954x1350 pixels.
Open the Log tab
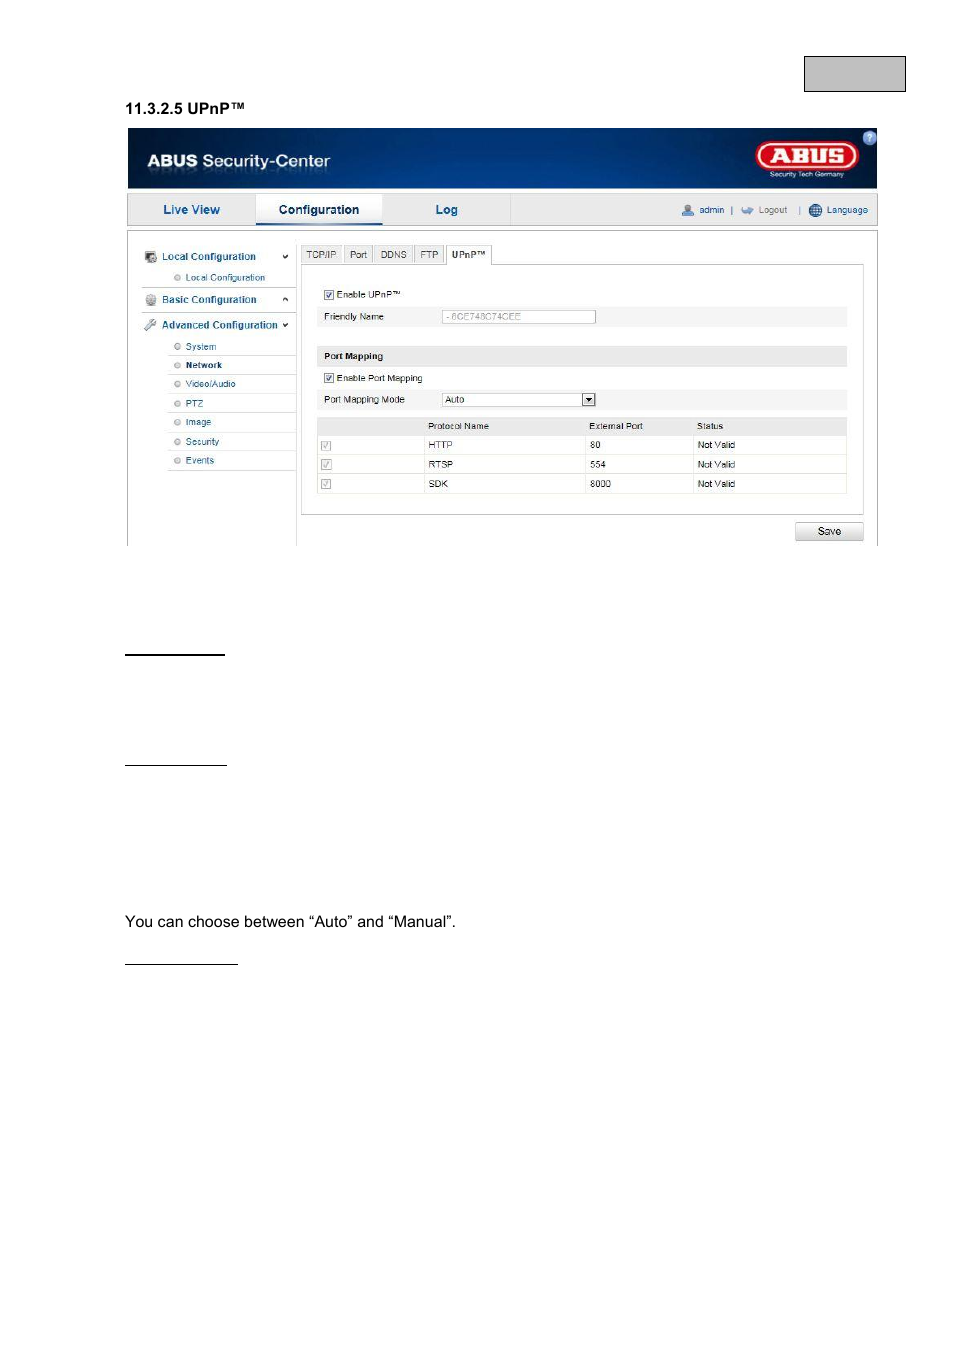446,210
